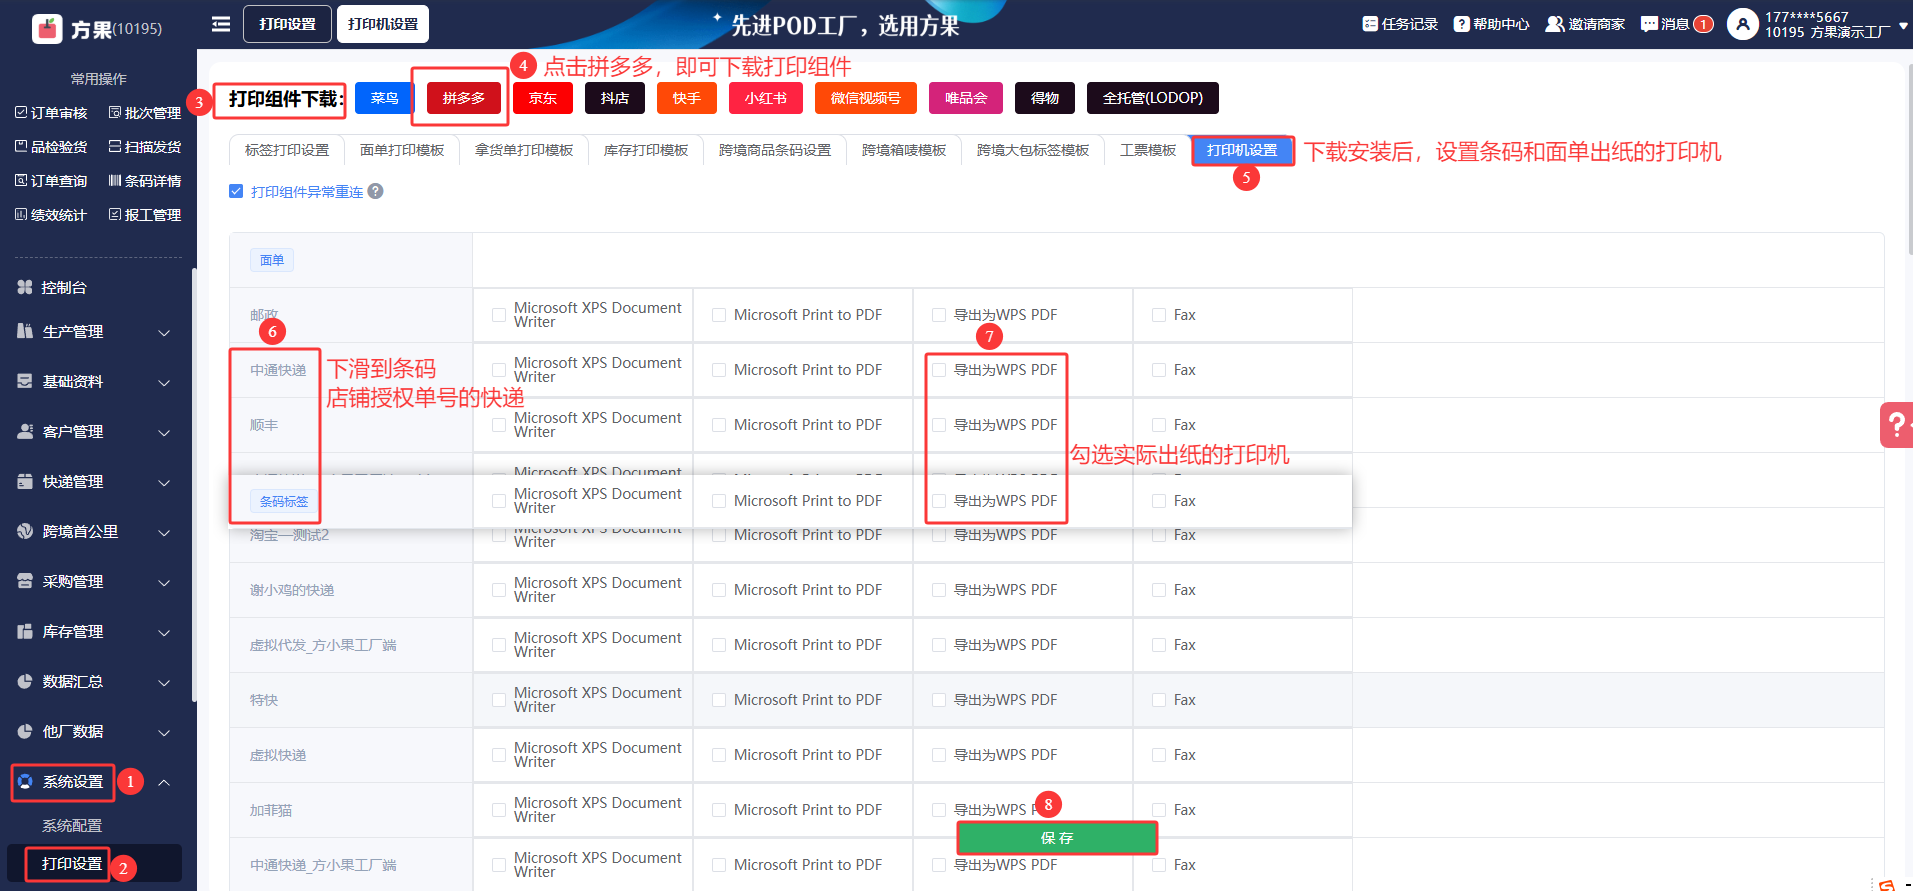Click the 控制台 dashboard icon
The height and width of the screenshot is (891, 1913).
(x=25, y=287)
